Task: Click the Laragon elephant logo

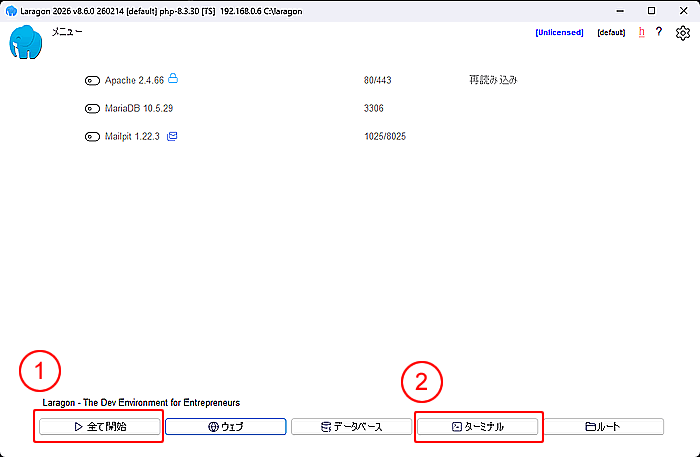Action: (x=27, y=44)
